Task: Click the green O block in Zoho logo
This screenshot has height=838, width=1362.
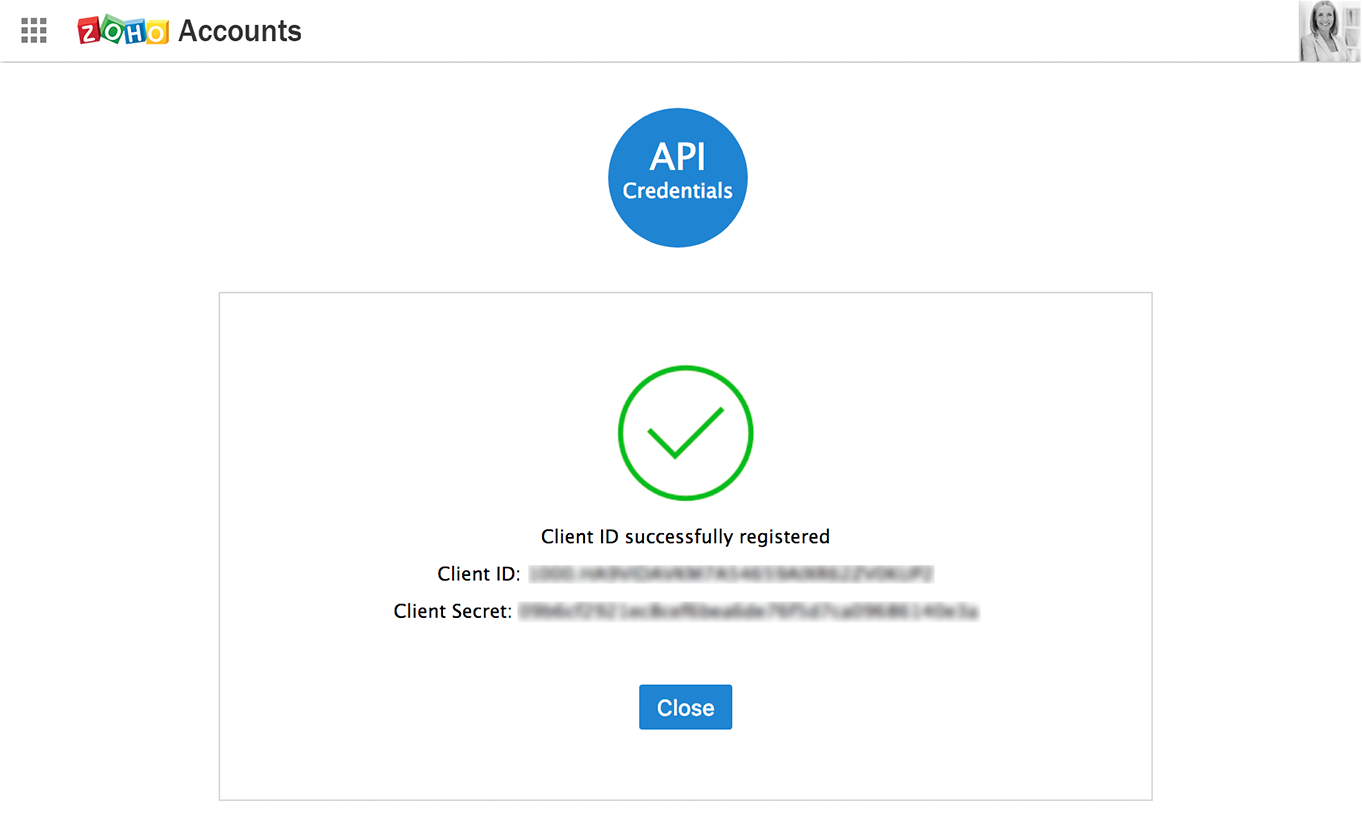Action: [x=111, y=30]
